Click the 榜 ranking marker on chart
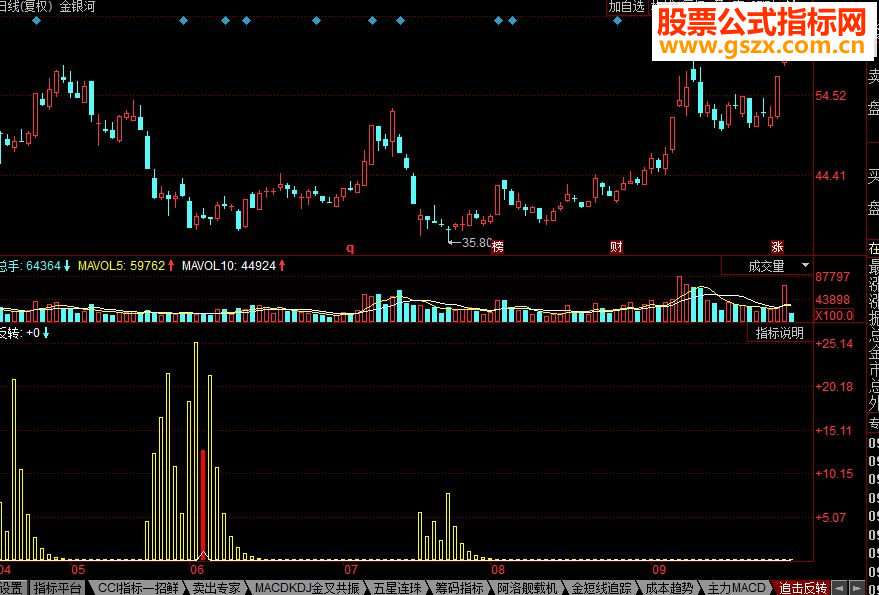 coord(497,247)
